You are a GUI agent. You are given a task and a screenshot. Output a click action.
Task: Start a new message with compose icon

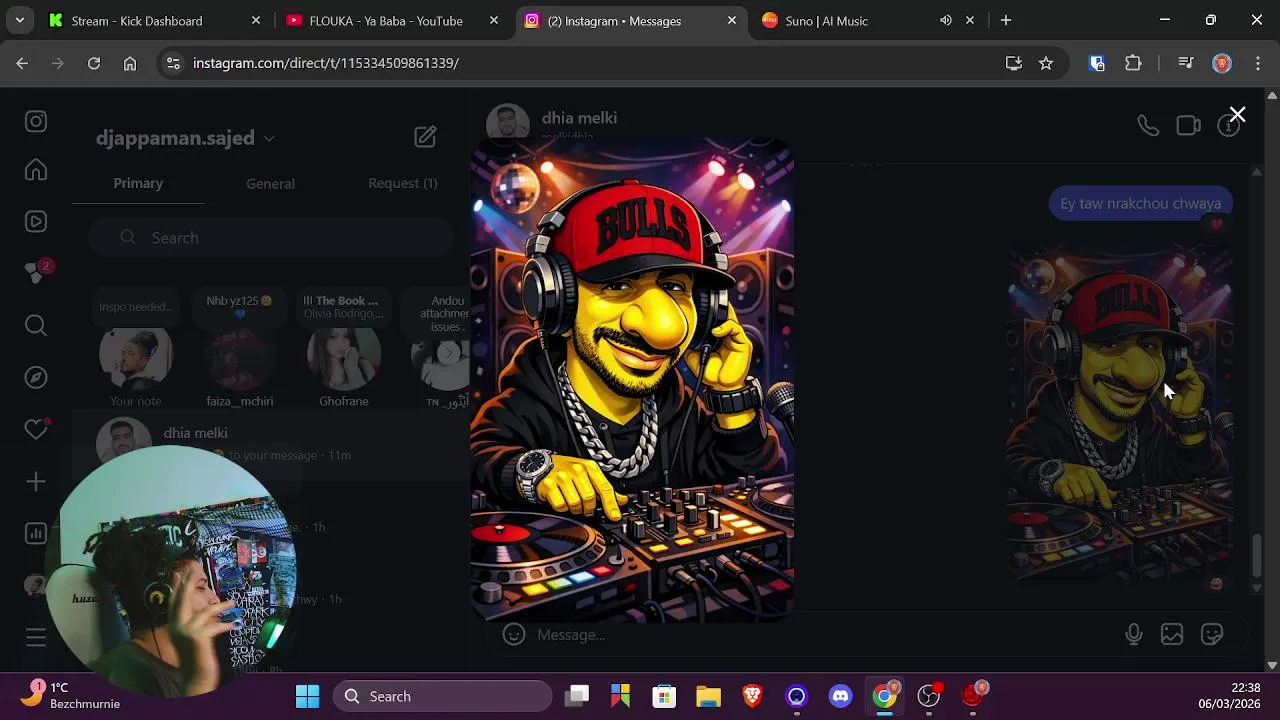click(x=425, y=137)
